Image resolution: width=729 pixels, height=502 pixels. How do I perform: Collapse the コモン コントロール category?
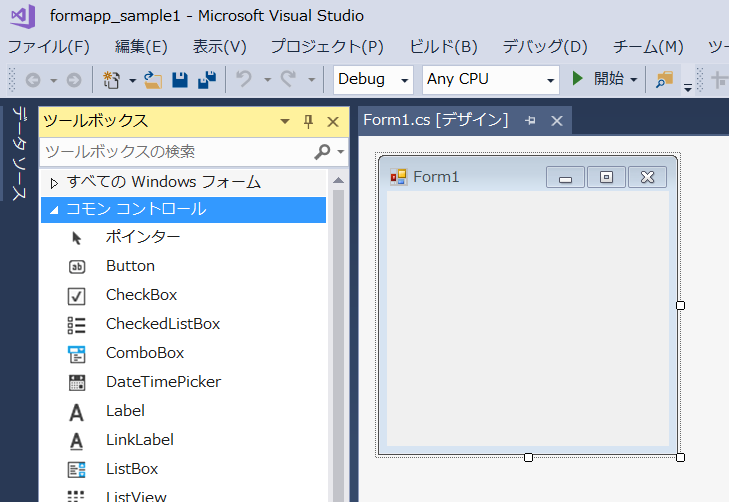coord(54,210)
